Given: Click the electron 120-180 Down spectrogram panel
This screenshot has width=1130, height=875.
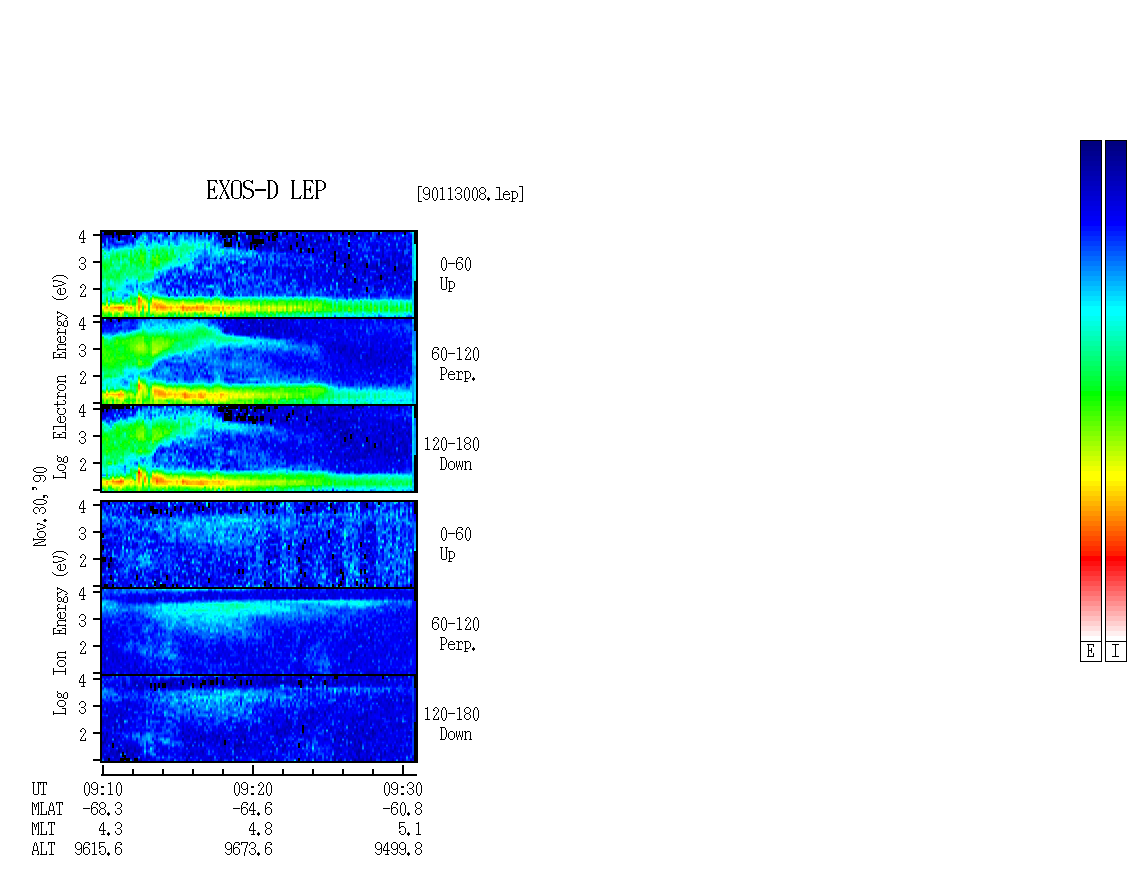Looking at the screenshot, I should click(x=259, y=448).
